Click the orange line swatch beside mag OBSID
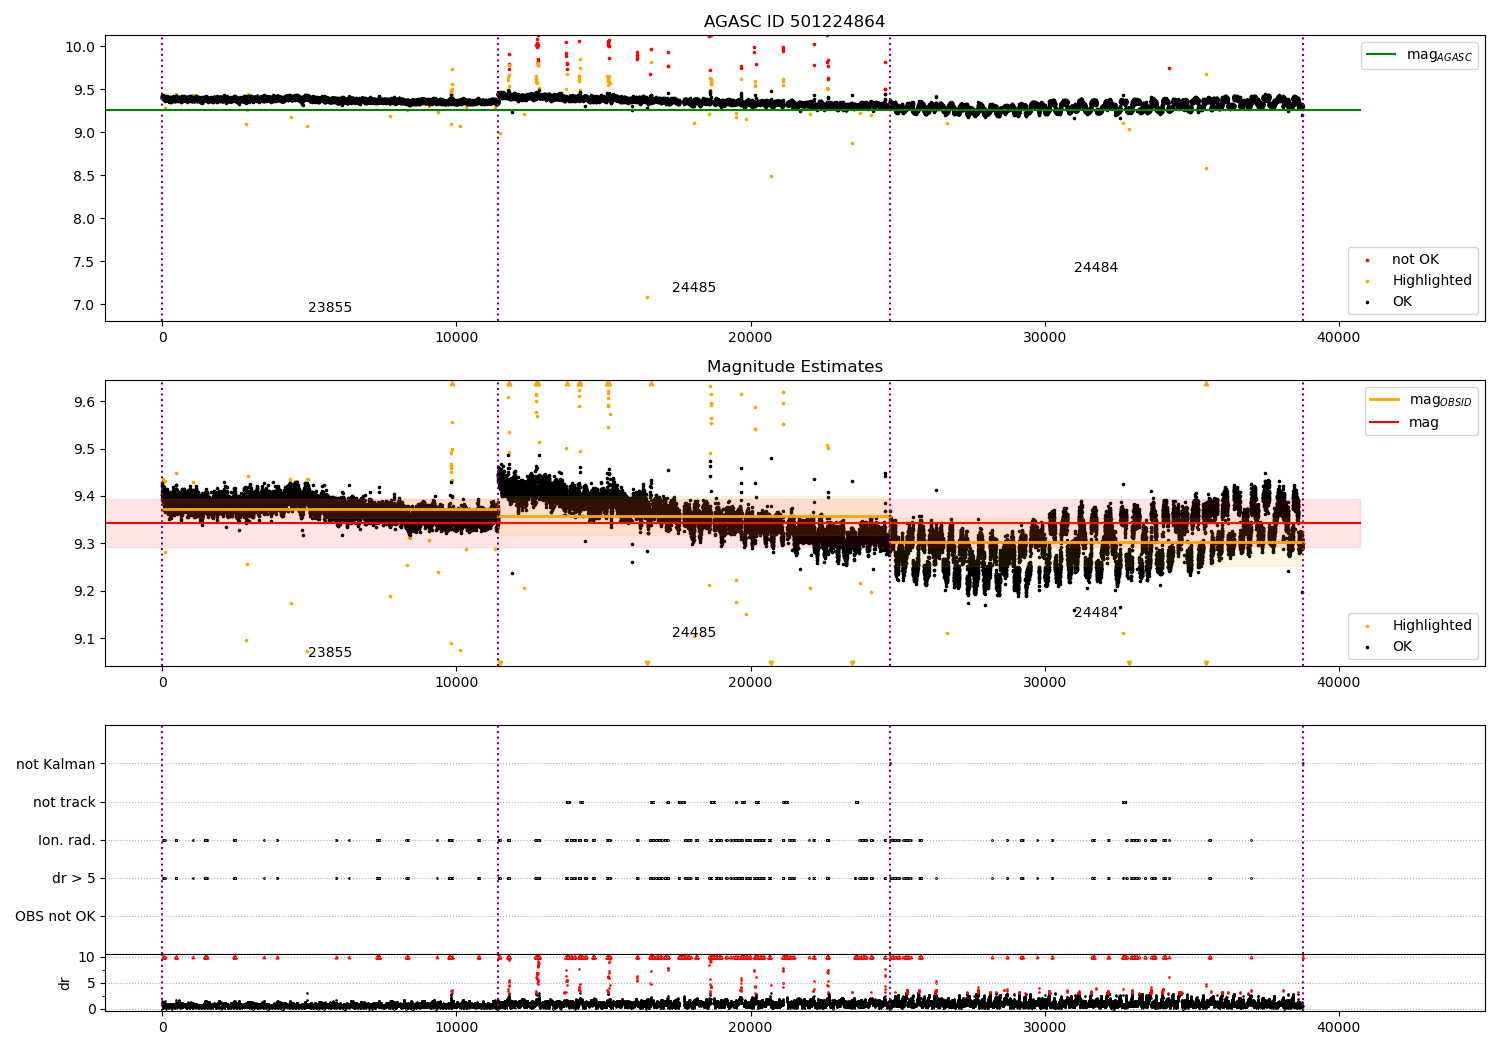This screenshot has width=1500, height=1050. (x=1385, y=400)
